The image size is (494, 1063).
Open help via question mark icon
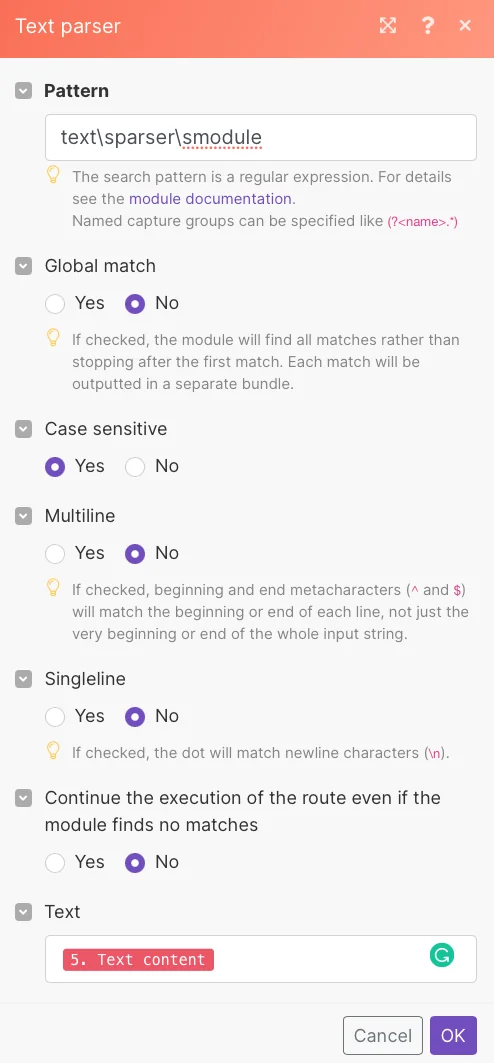click(427, 26)
